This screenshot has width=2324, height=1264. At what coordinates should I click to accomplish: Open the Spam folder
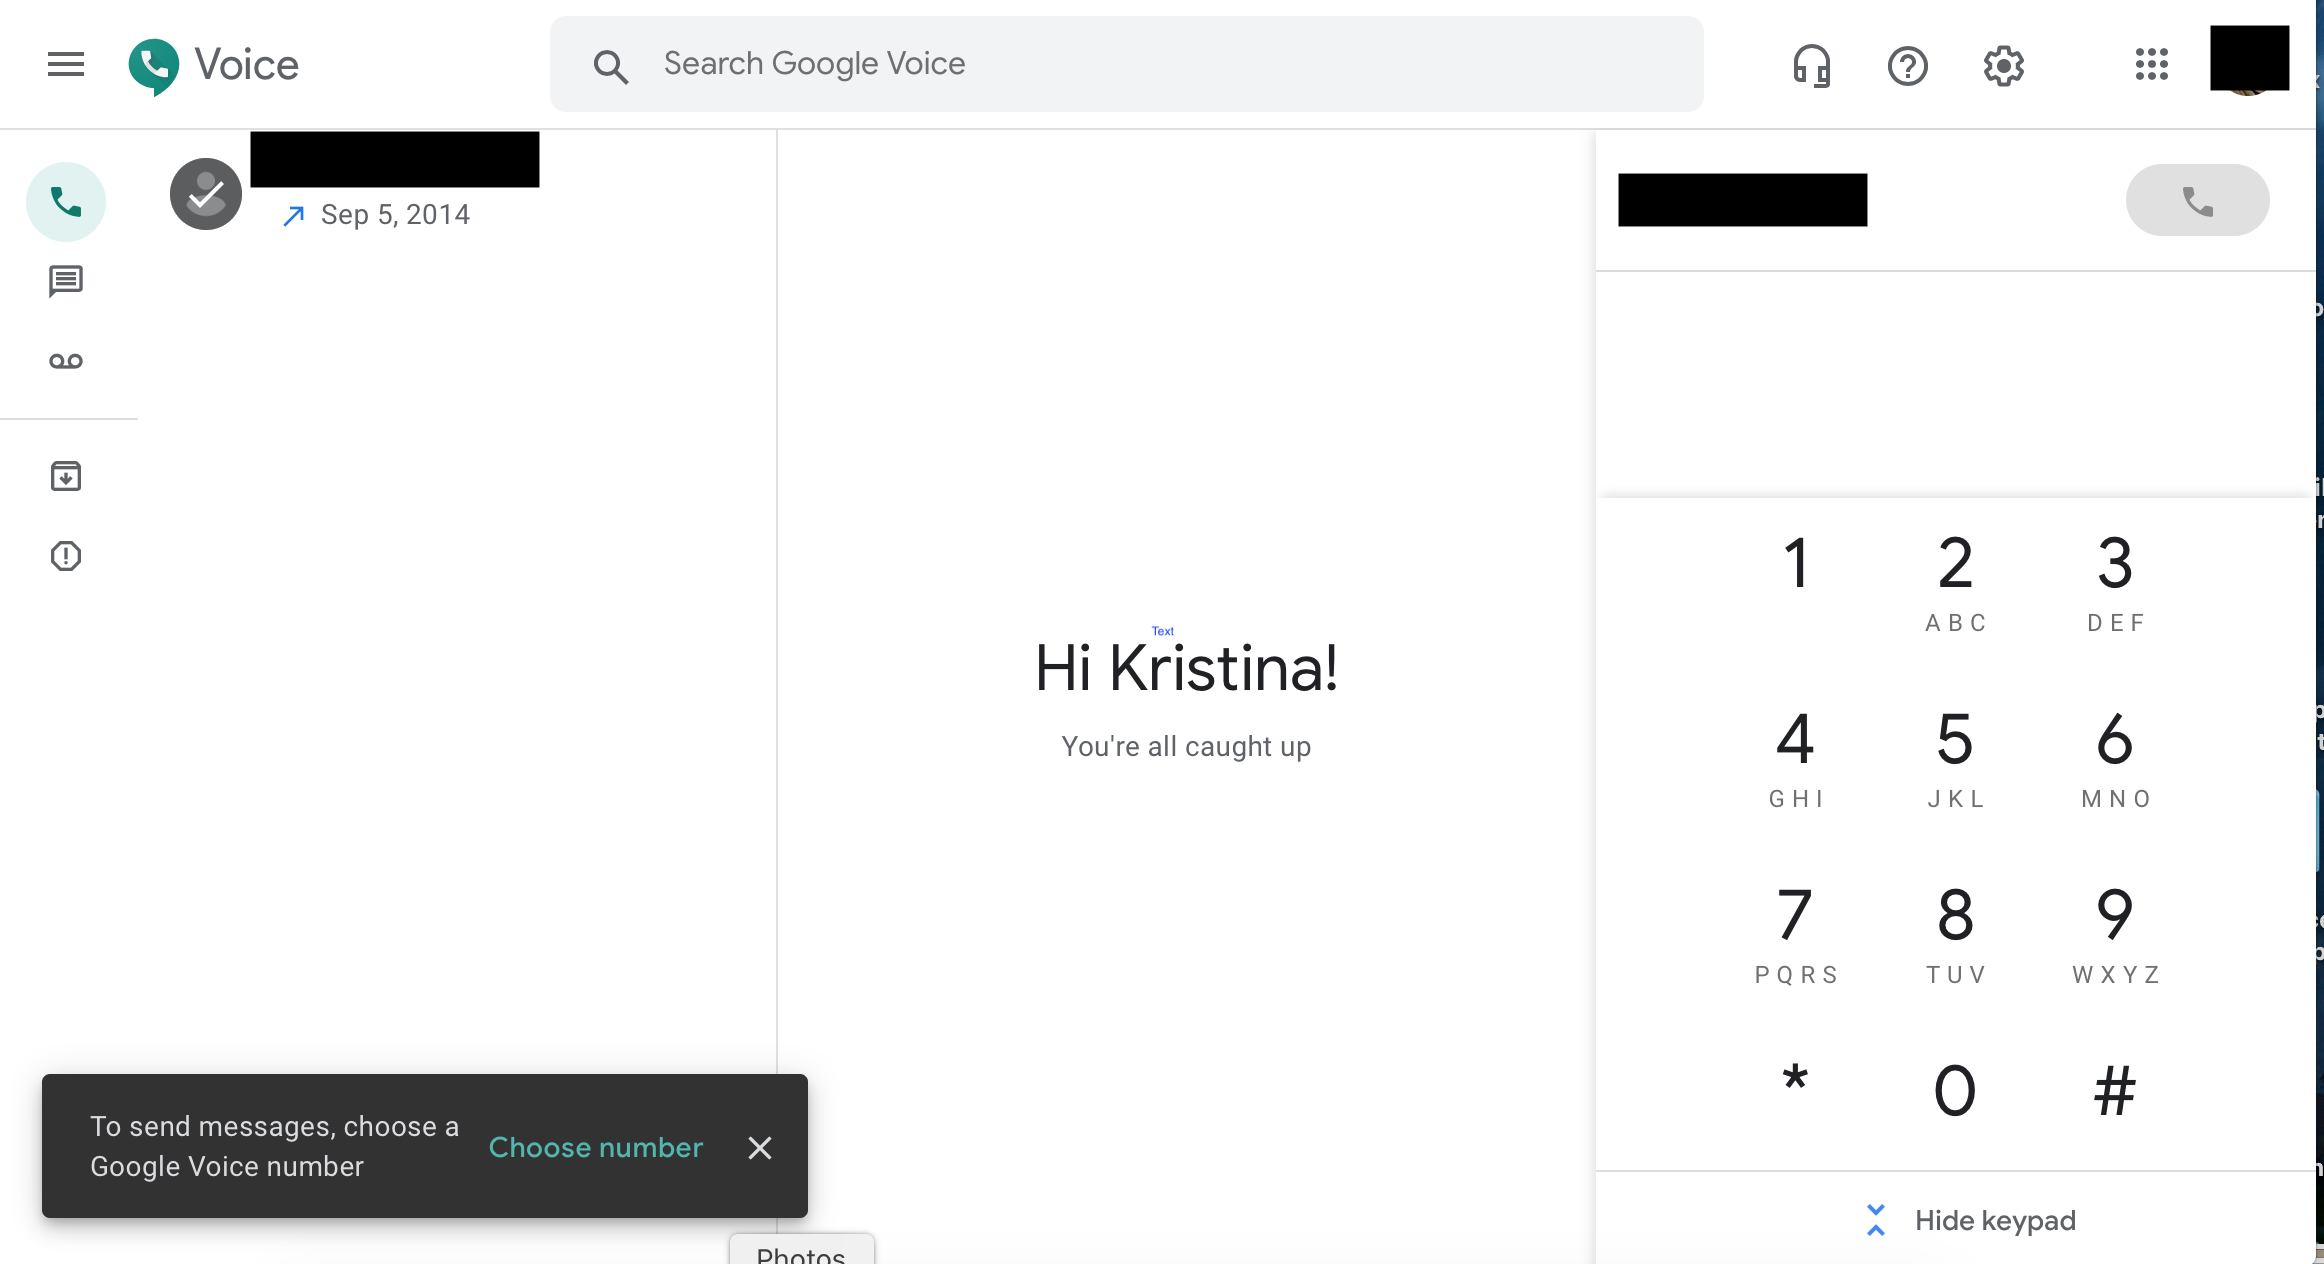click(65, 555)
